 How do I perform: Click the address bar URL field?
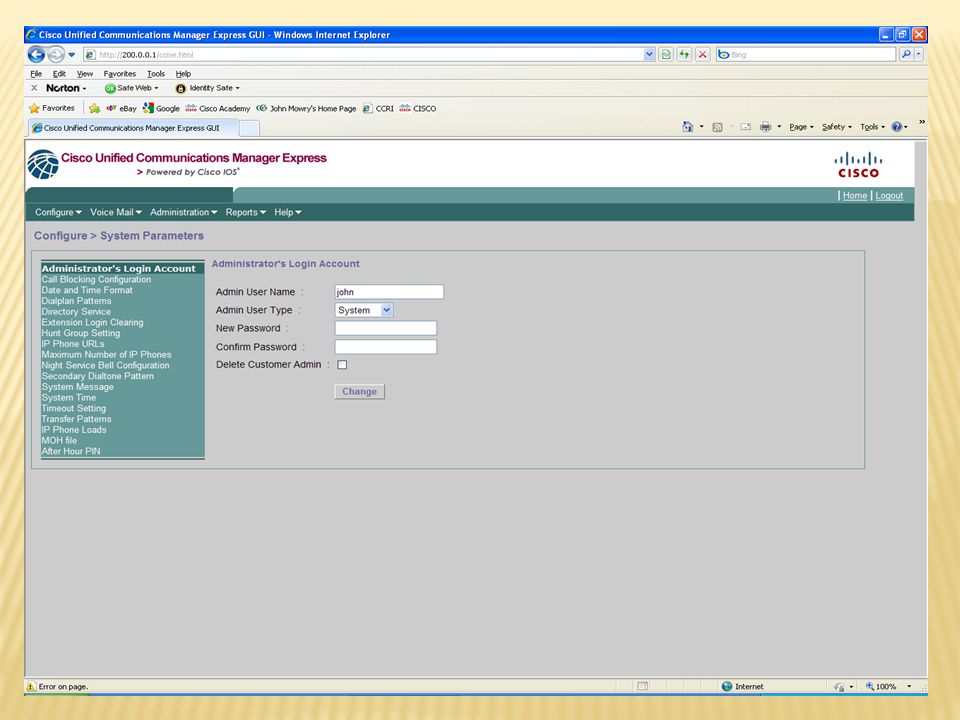coord(364,54)
